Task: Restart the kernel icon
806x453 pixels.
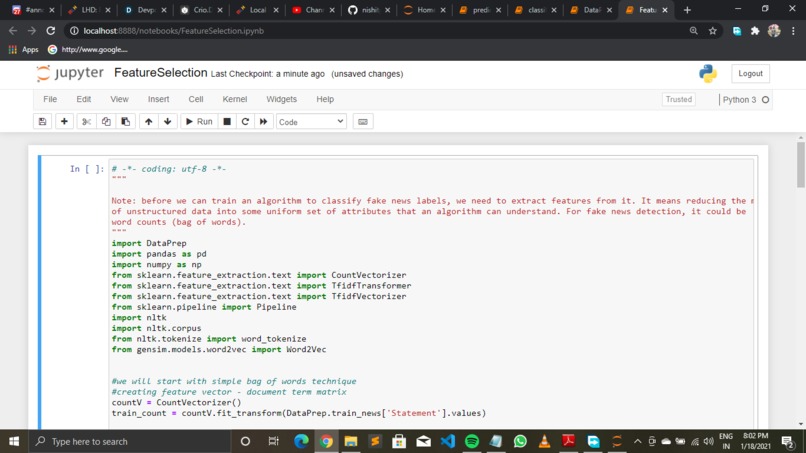Action: coord(245,122)
